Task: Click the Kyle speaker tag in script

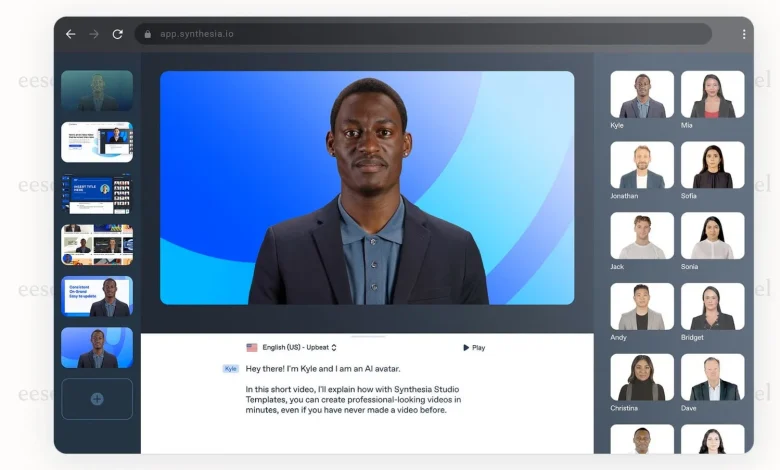Action: pyautogui.click(x=230, y=369)
